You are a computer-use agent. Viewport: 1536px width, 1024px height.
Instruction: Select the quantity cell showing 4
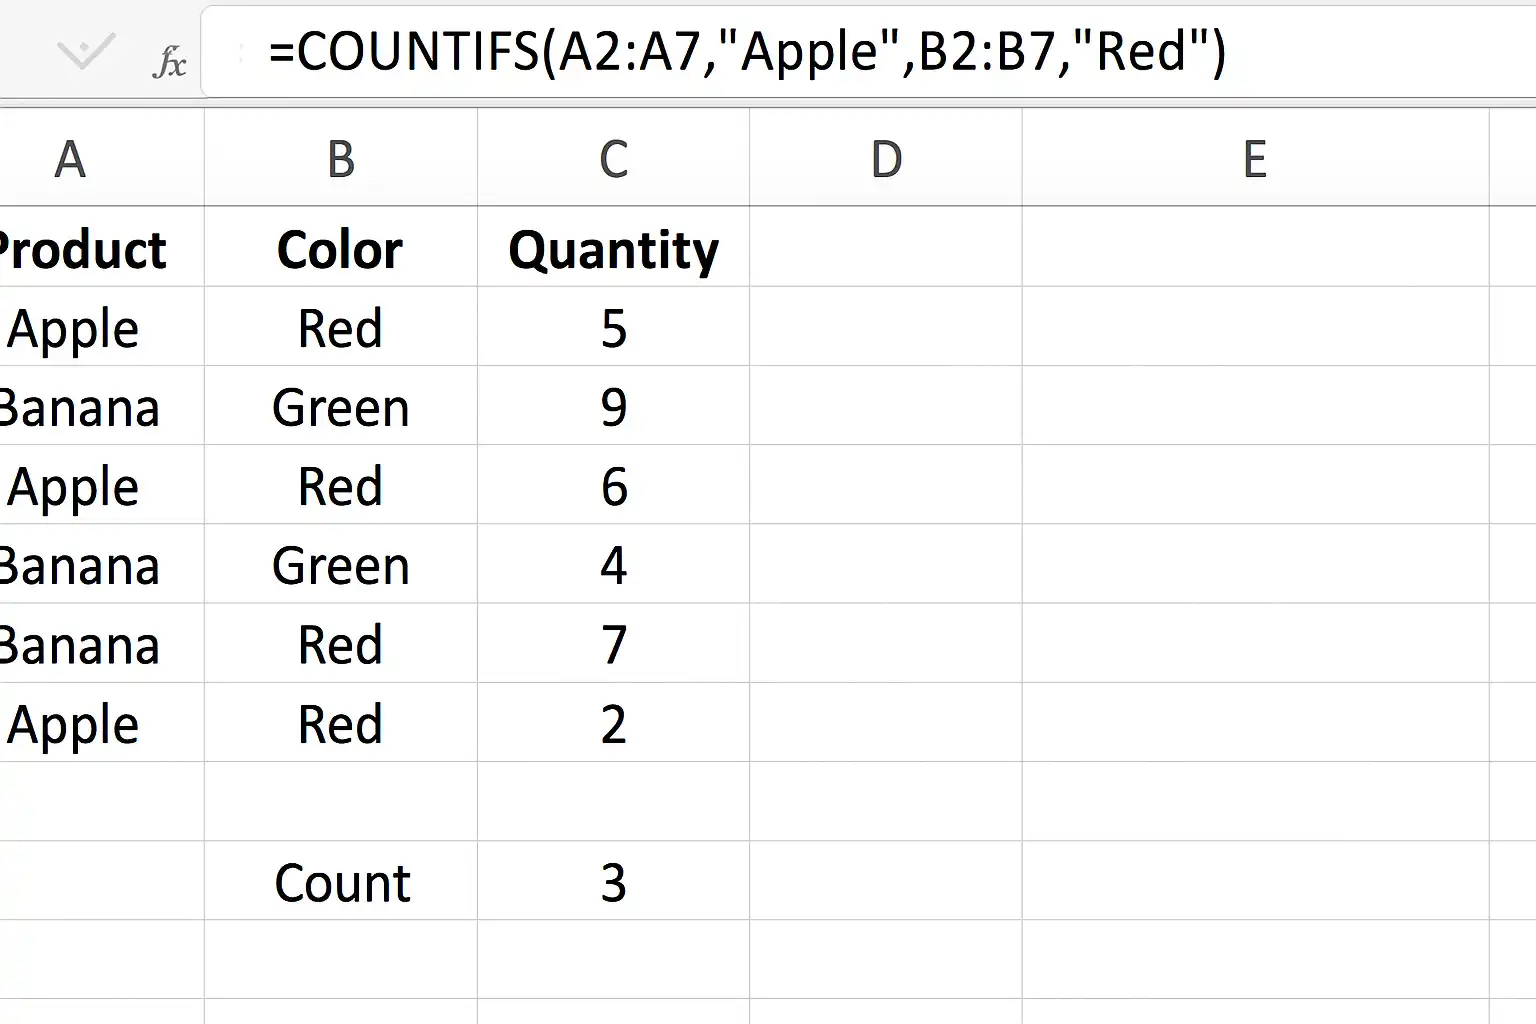613,564
